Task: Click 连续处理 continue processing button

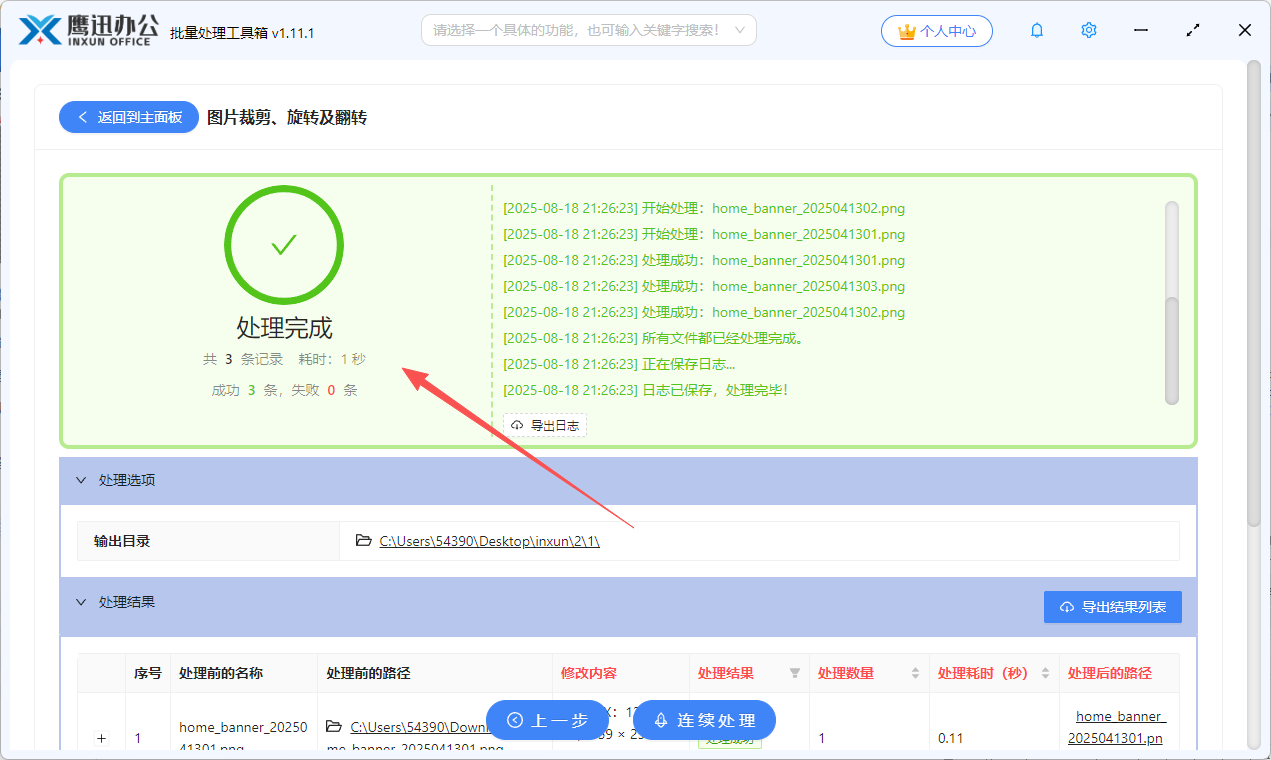Action: tap(704, 720)
